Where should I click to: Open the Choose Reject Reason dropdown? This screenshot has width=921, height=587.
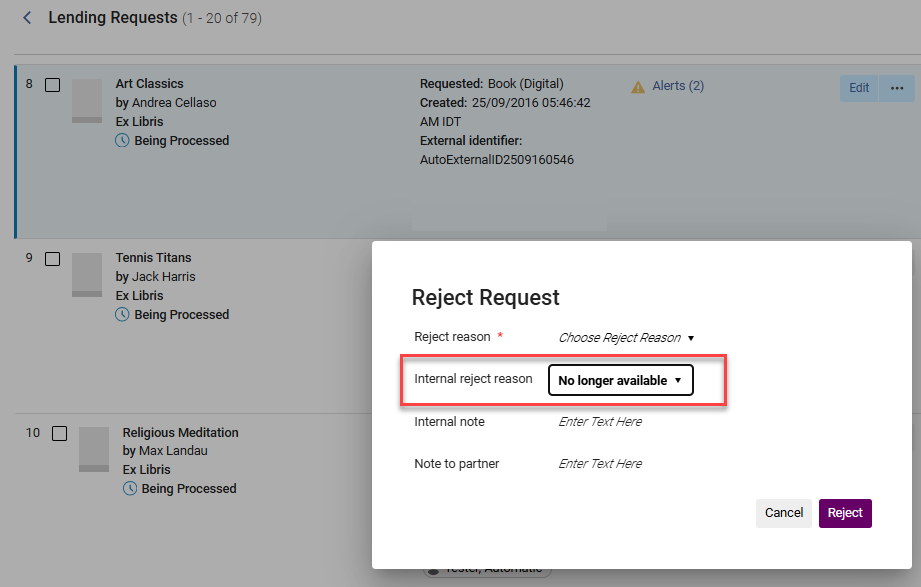[x=625, y=338]
